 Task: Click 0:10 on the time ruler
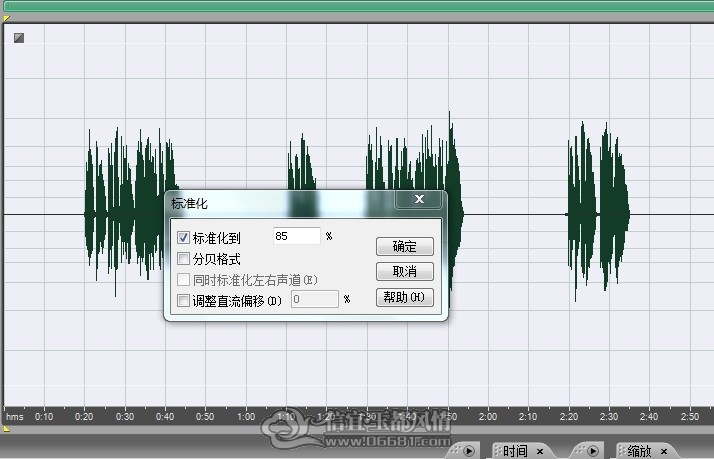pyautogui.click(x=44, y=417)
